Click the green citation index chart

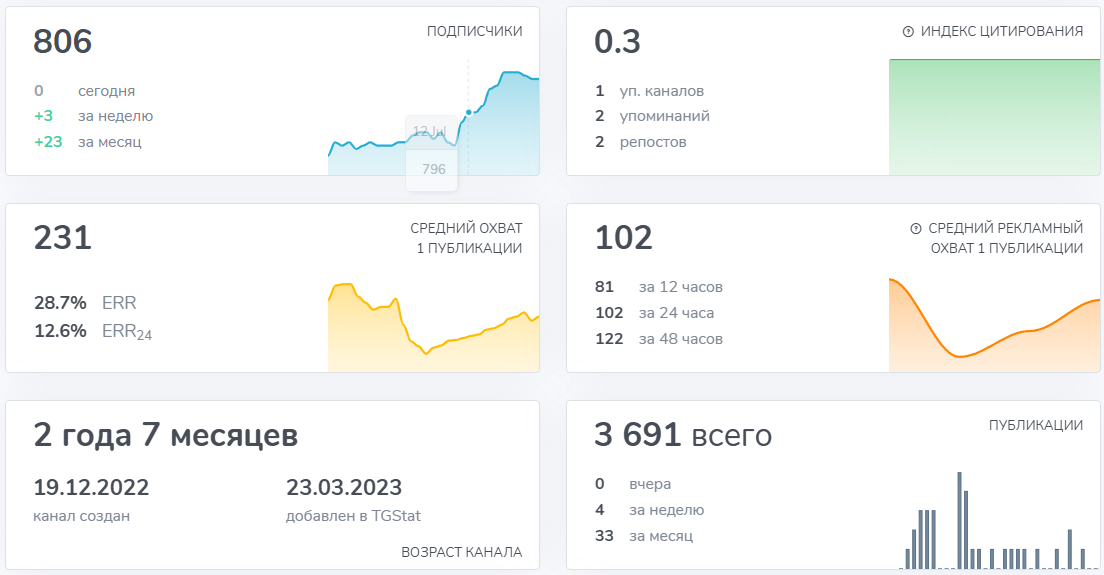click(994, 117)
